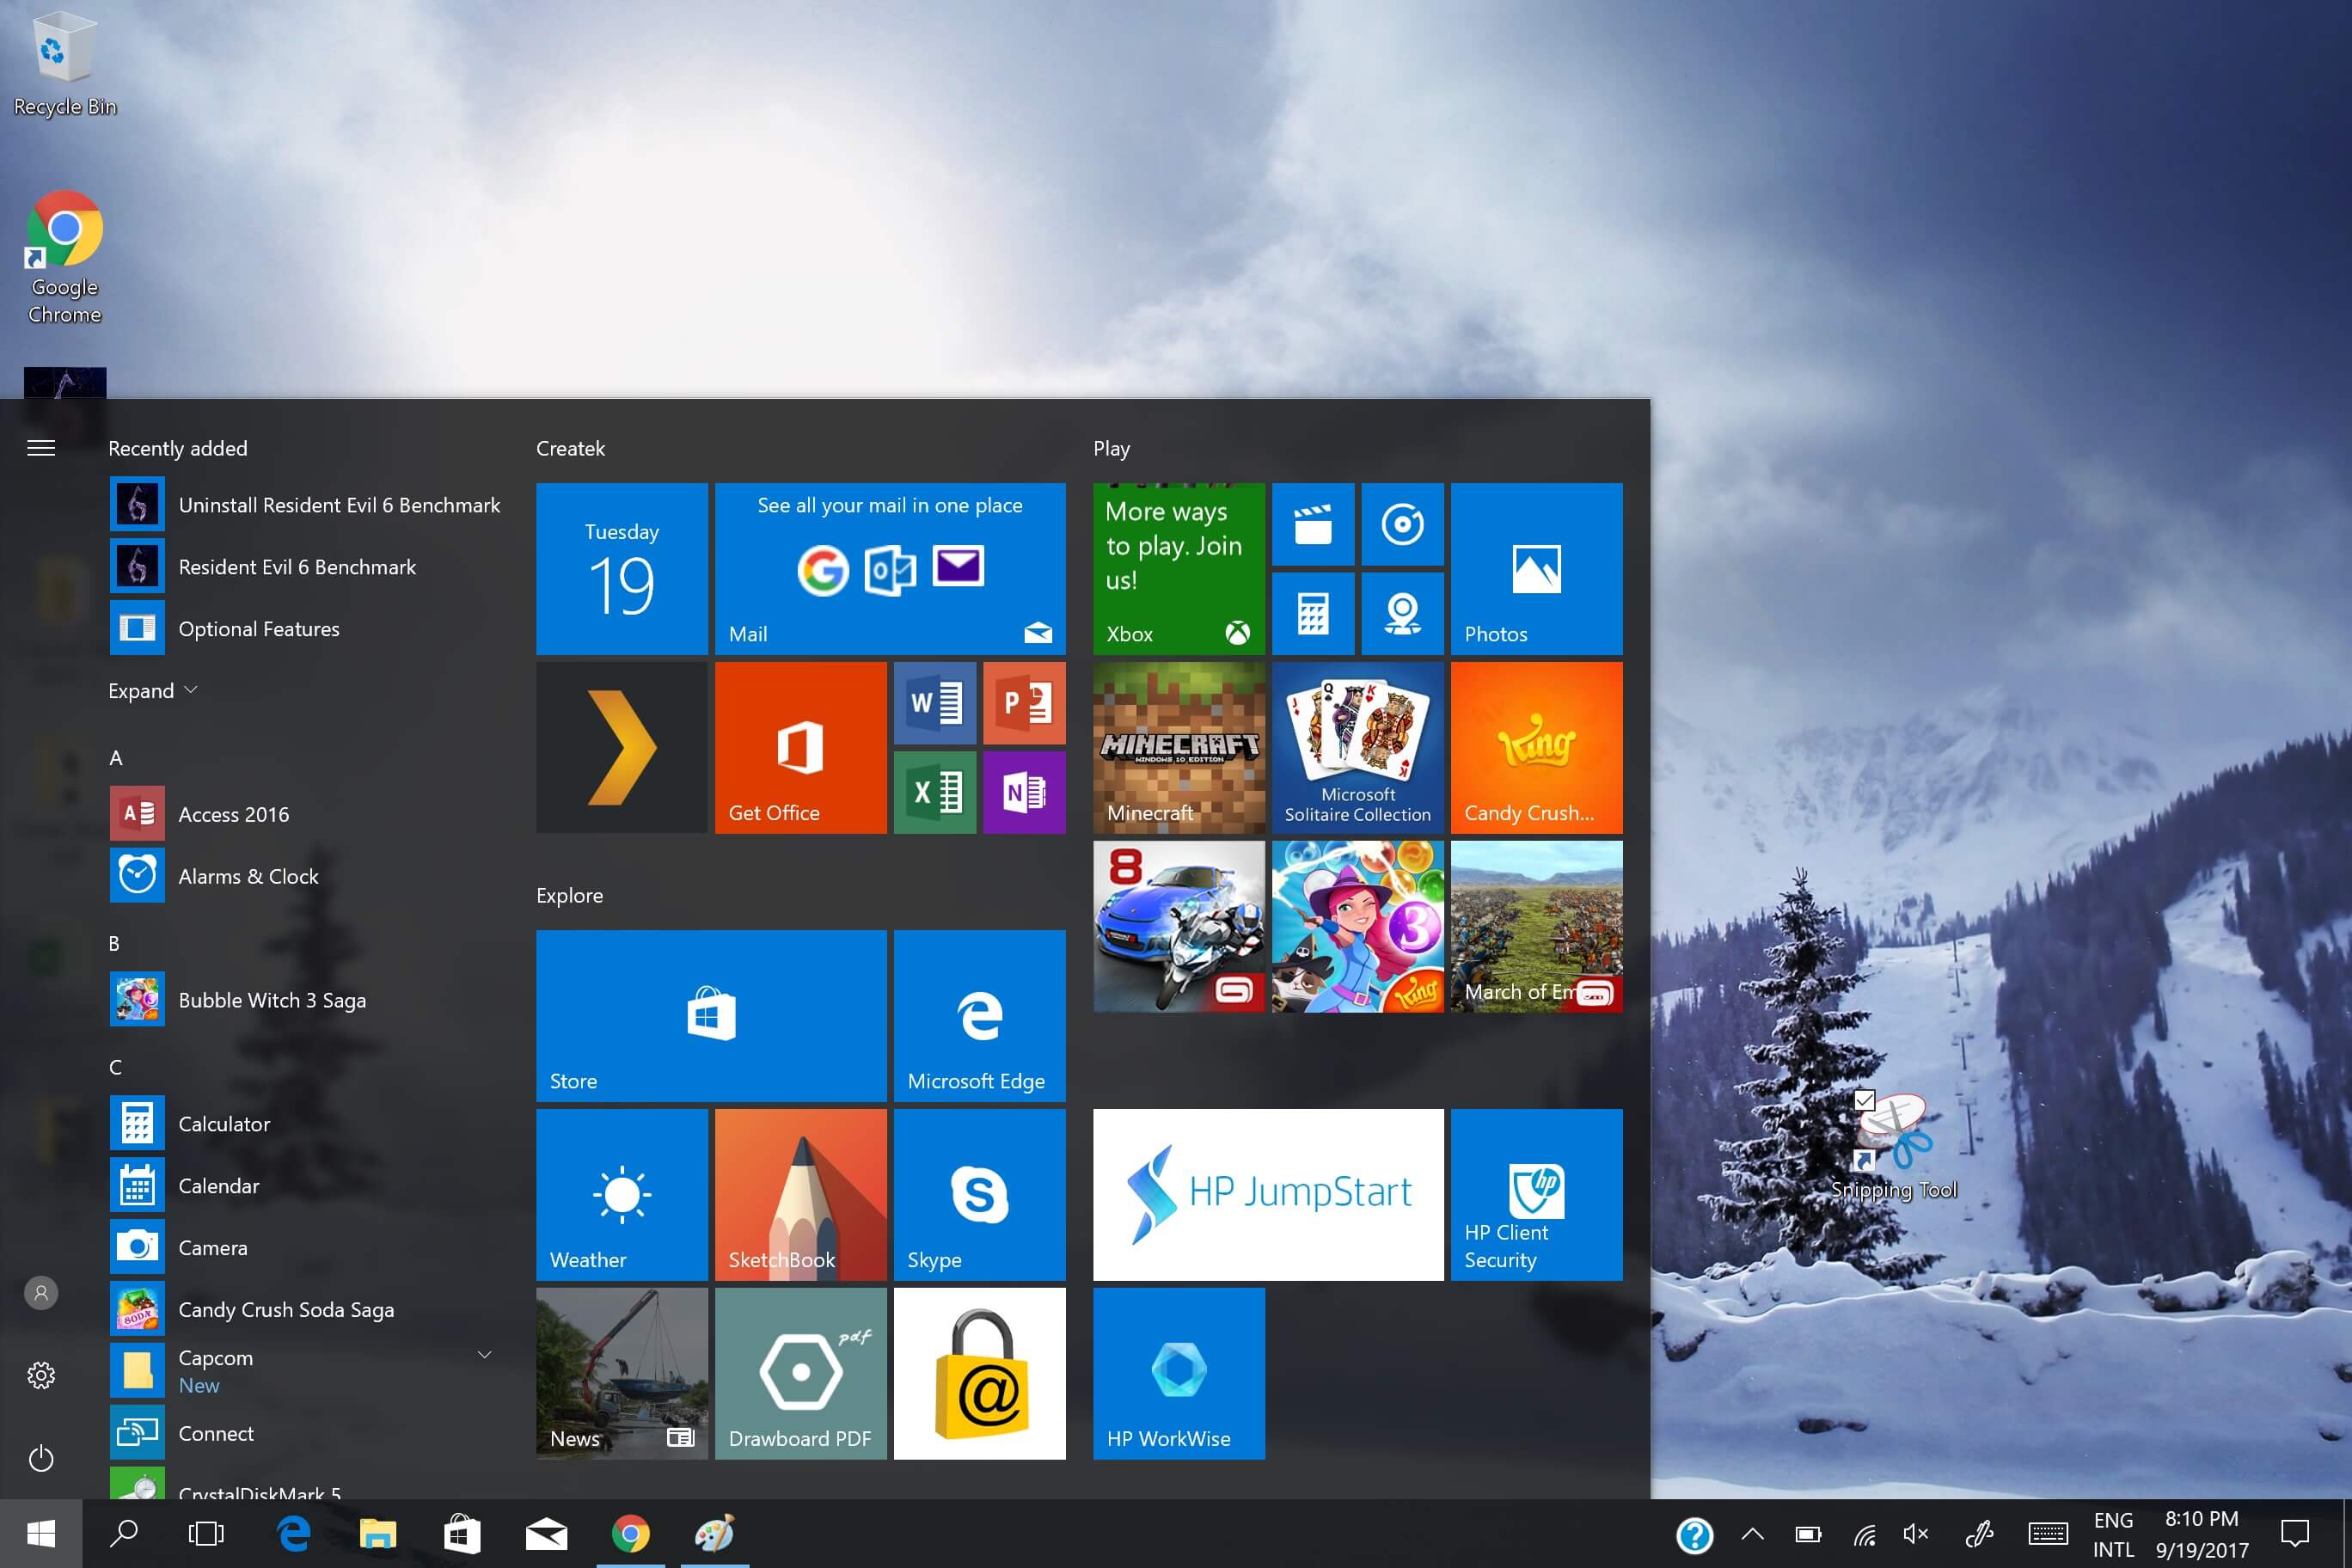Toggle the hamburger menu in Start
The image size is (2352, 1568).
click(41, 448)
